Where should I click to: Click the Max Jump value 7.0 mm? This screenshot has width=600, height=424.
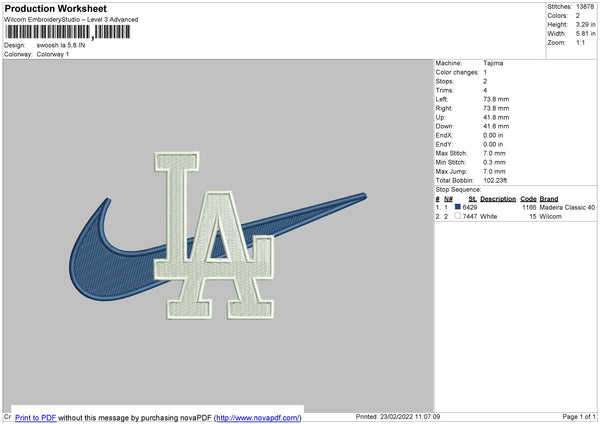coord(494,171)
